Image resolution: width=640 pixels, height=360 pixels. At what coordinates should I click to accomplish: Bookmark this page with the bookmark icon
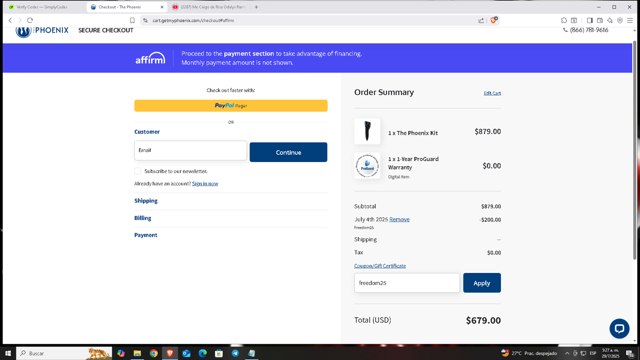[132, 20]
